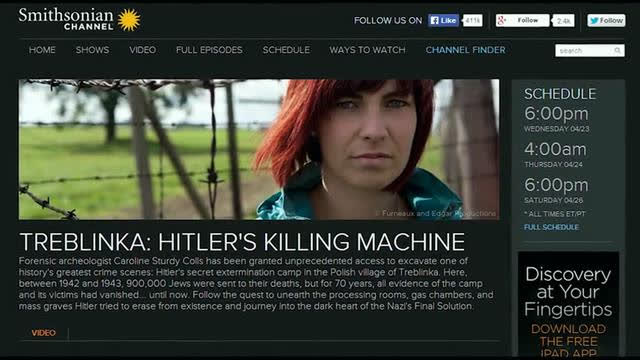Click the Google Plus follower count 2.4k
The image size is (640, 360).
pos(564,20)
